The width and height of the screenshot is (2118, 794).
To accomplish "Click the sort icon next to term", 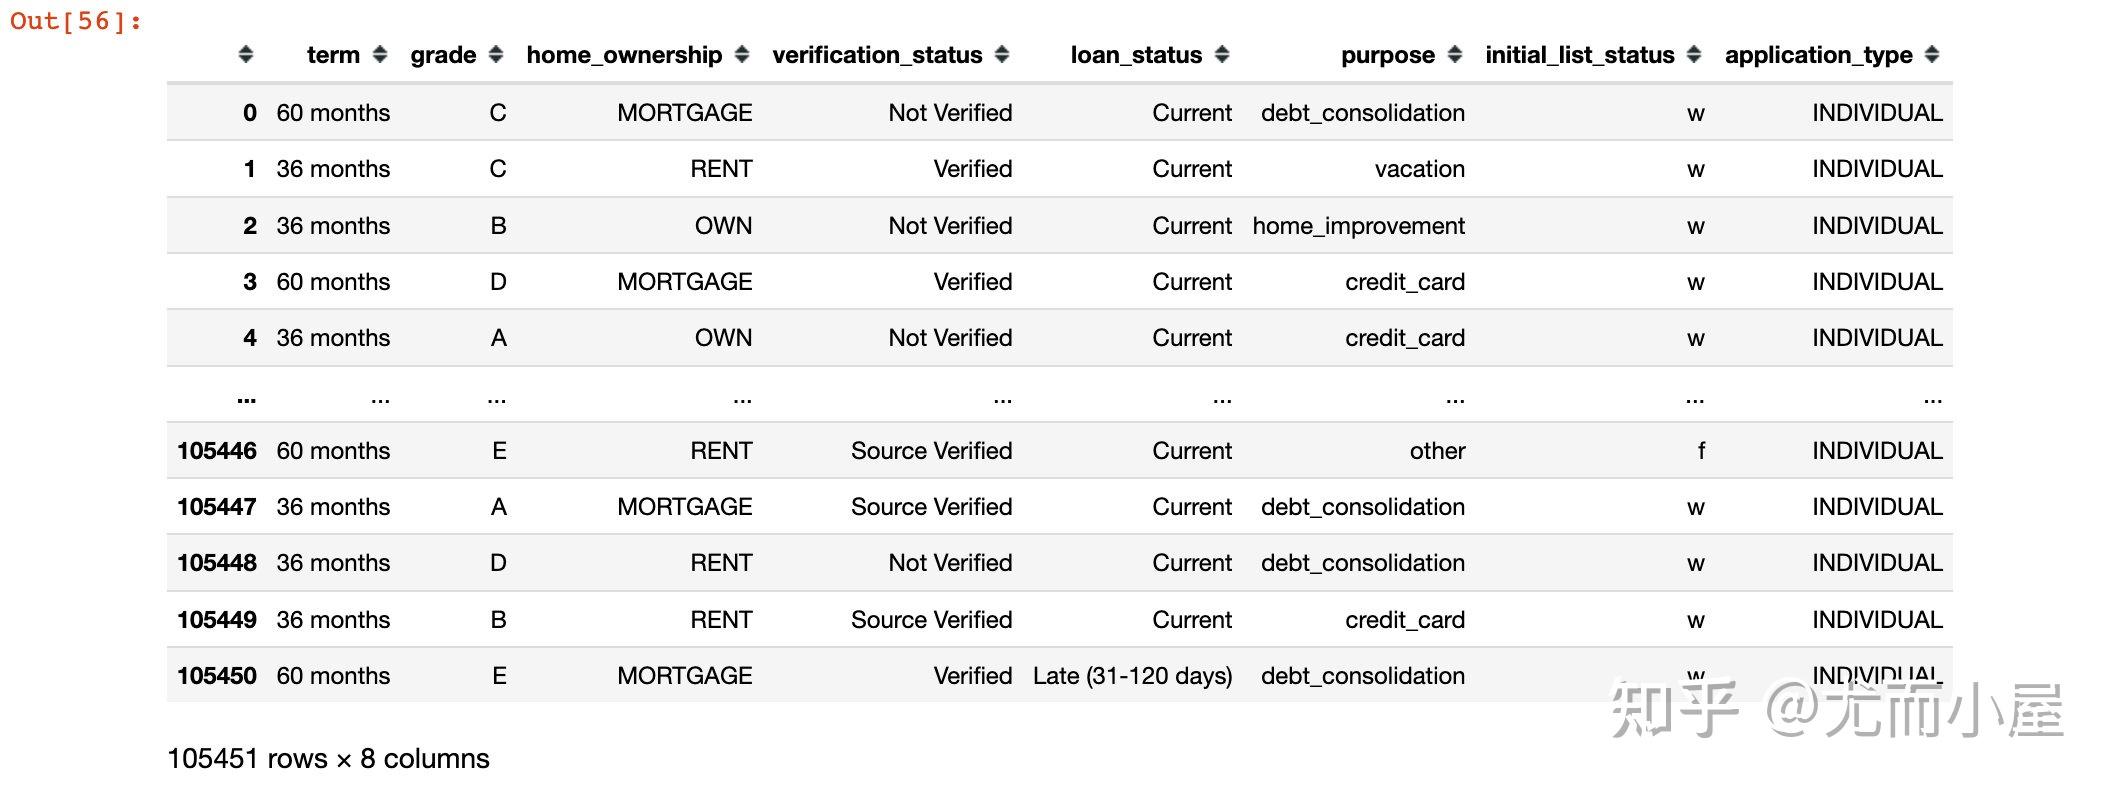I will click(379, 55).
